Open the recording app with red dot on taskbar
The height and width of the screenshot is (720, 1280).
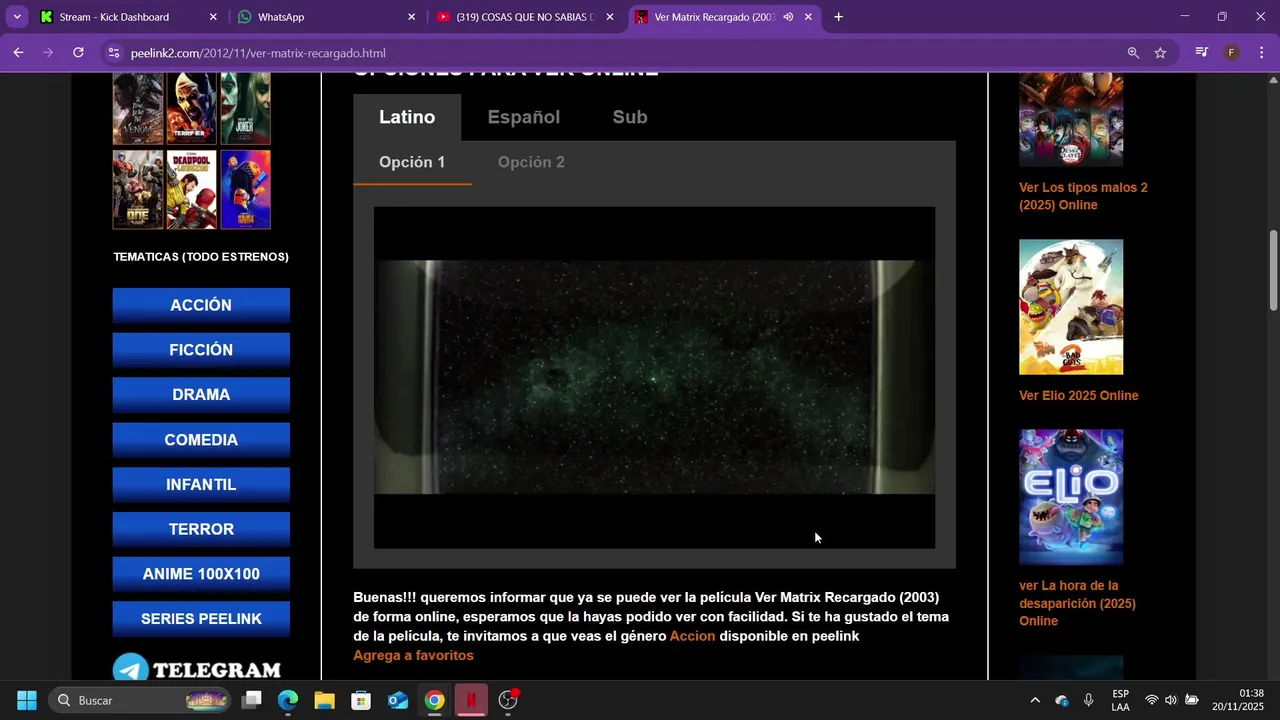508,700
